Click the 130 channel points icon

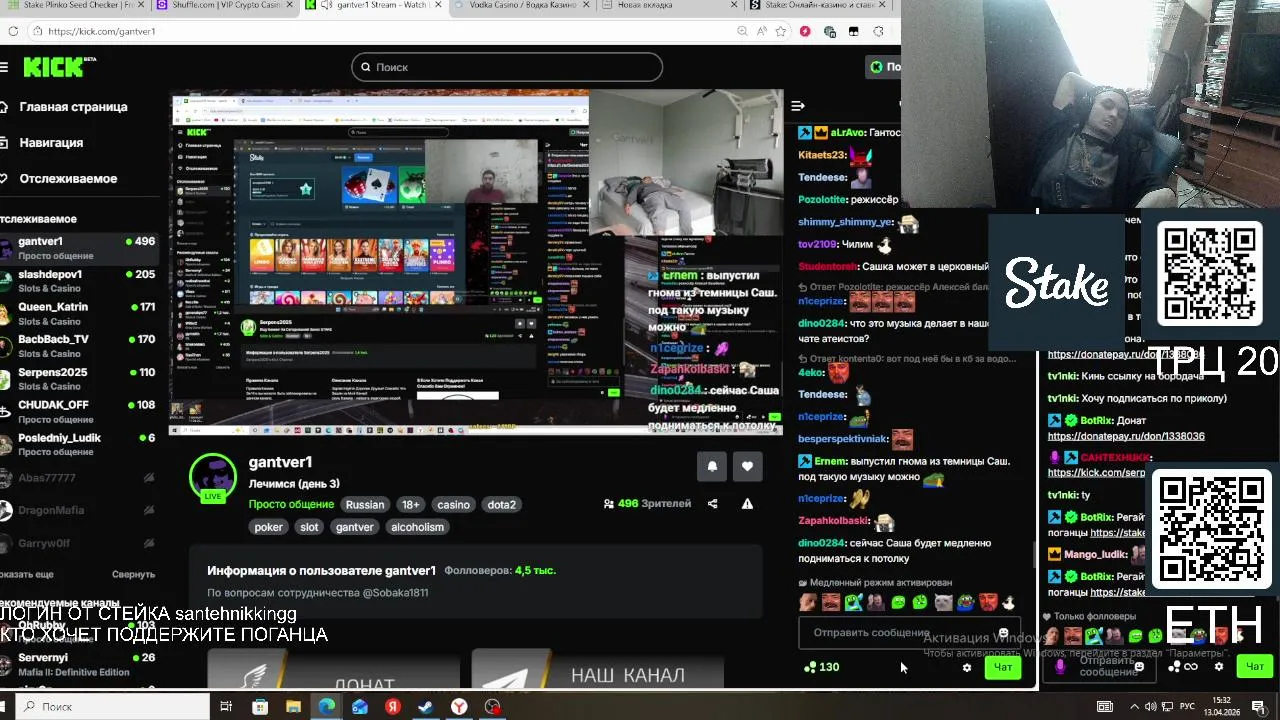tap(822, 667)
